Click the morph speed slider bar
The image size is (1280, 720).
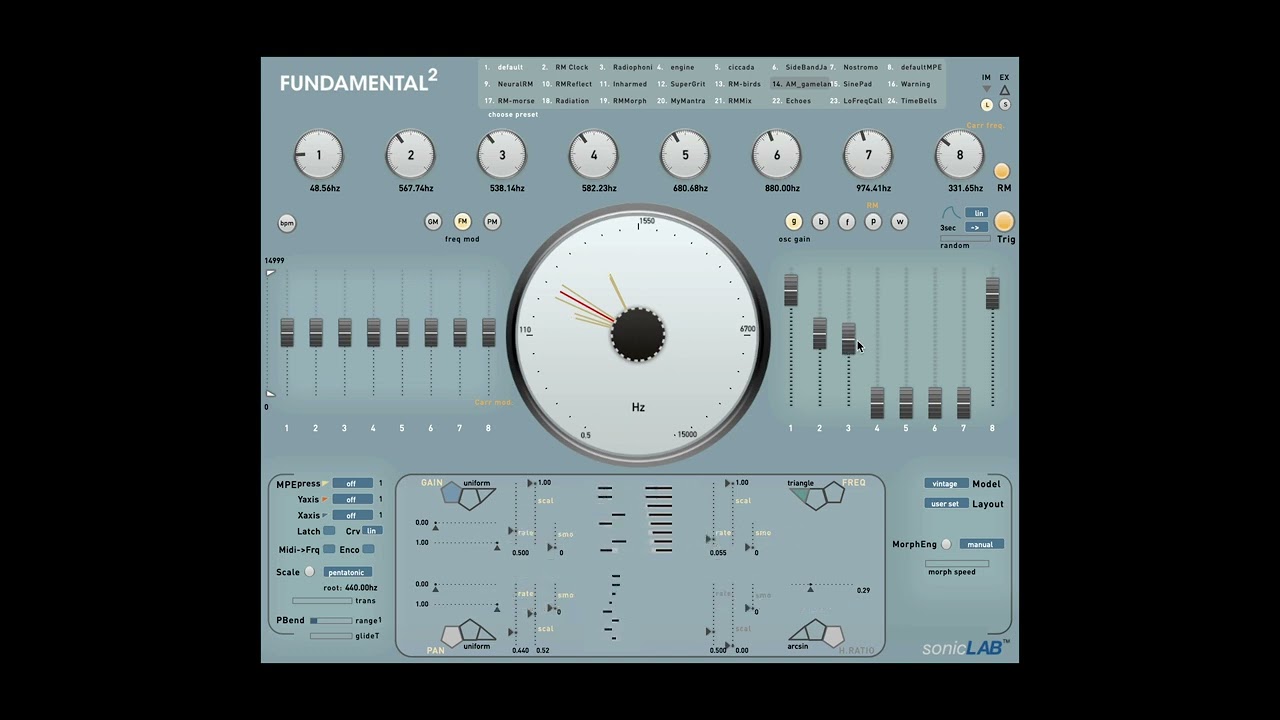coord(957,563)
